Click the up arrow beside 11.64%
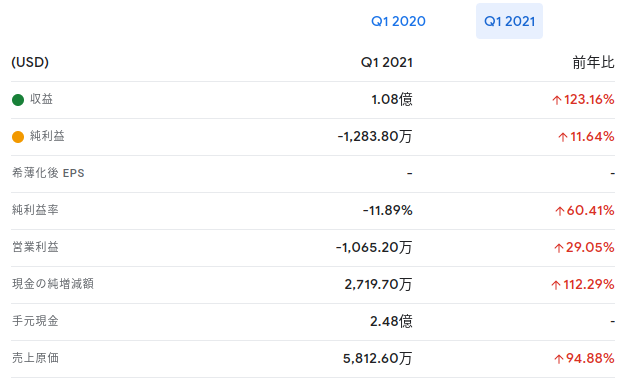Screen dimensions: 627x384 tap(563, 137)
